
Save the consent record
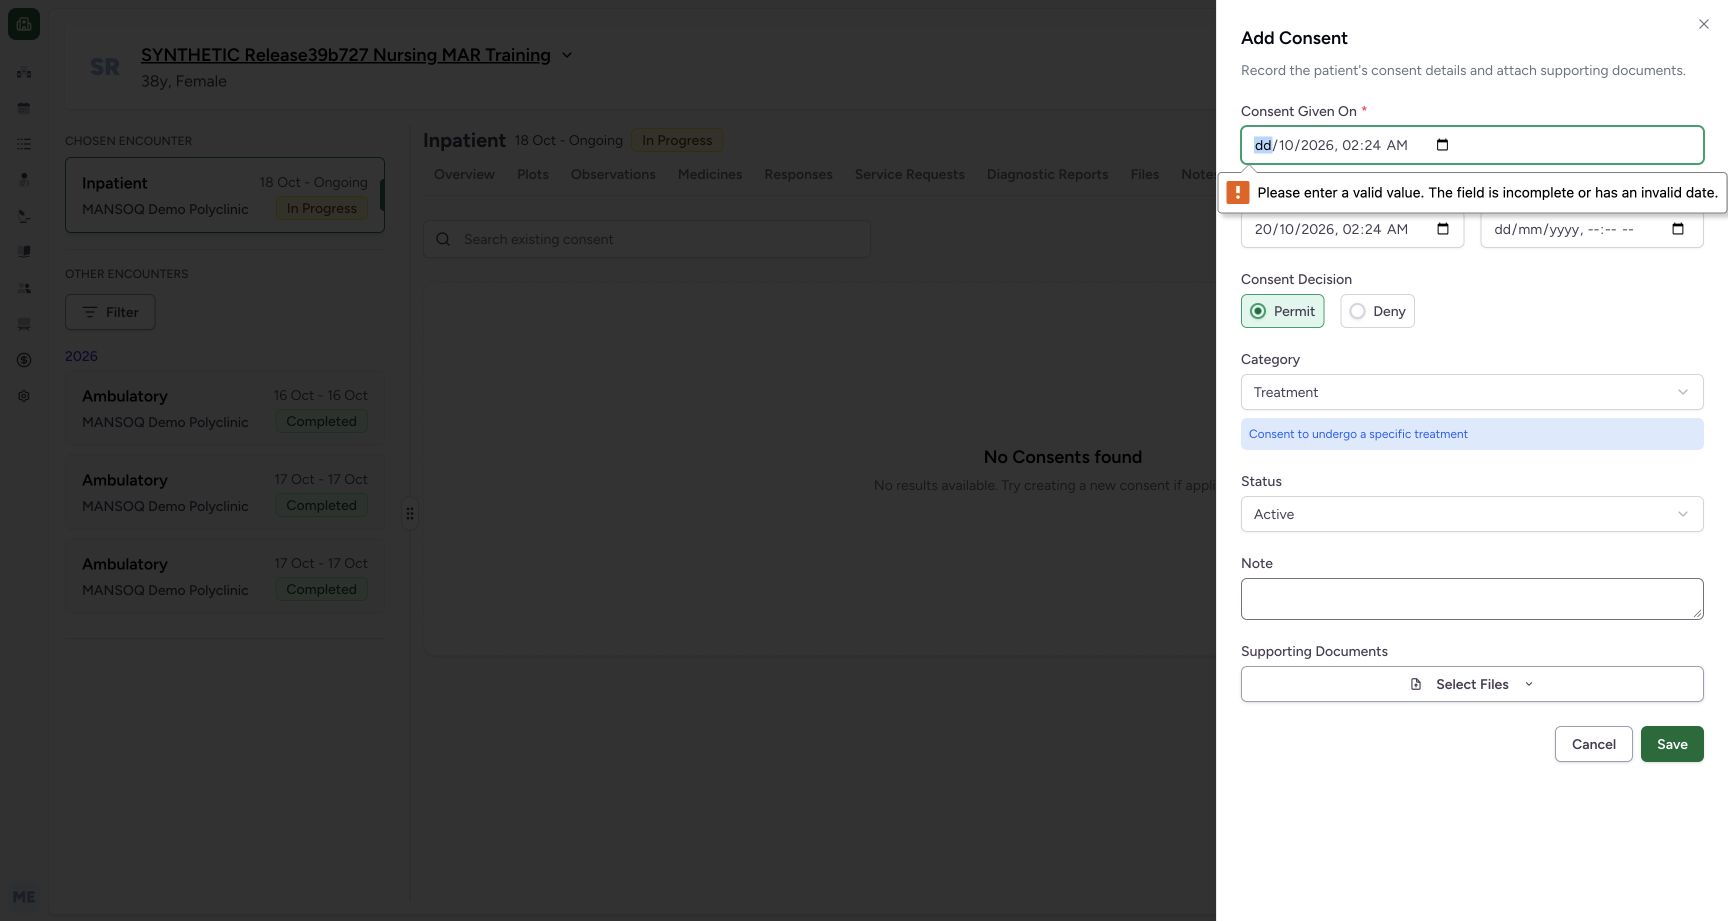tap(1672, 744)
